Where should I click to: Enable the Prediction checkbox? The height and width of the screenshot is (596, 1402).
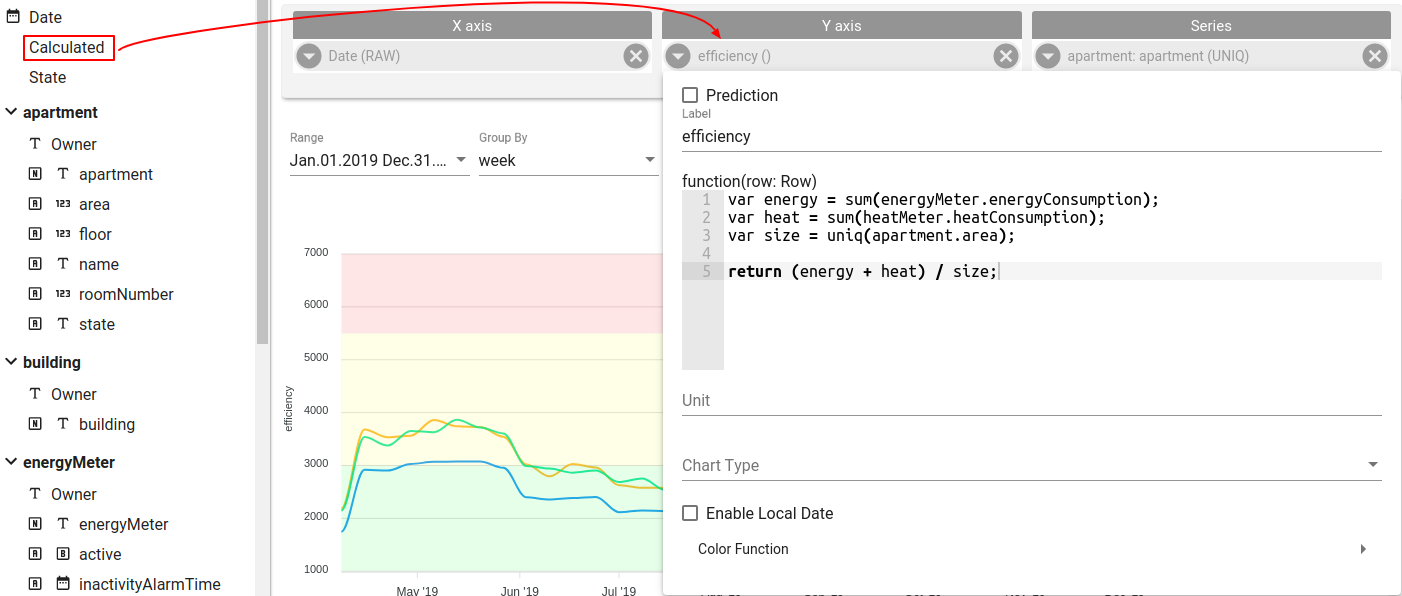690,95
